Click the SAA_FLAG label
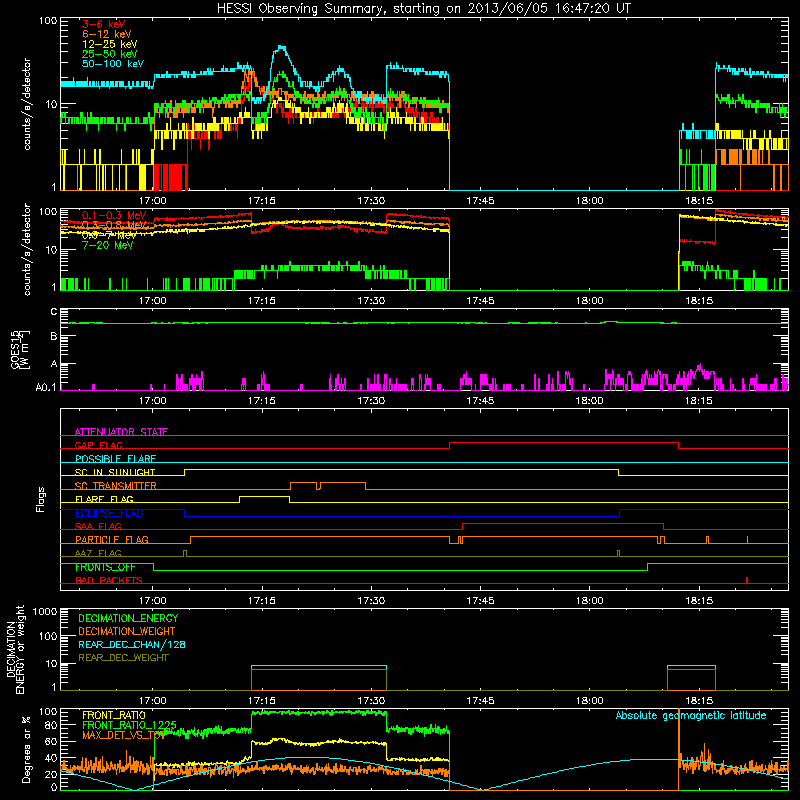The width and height of the screenshot is (800, 800). (x=98, y=526)
